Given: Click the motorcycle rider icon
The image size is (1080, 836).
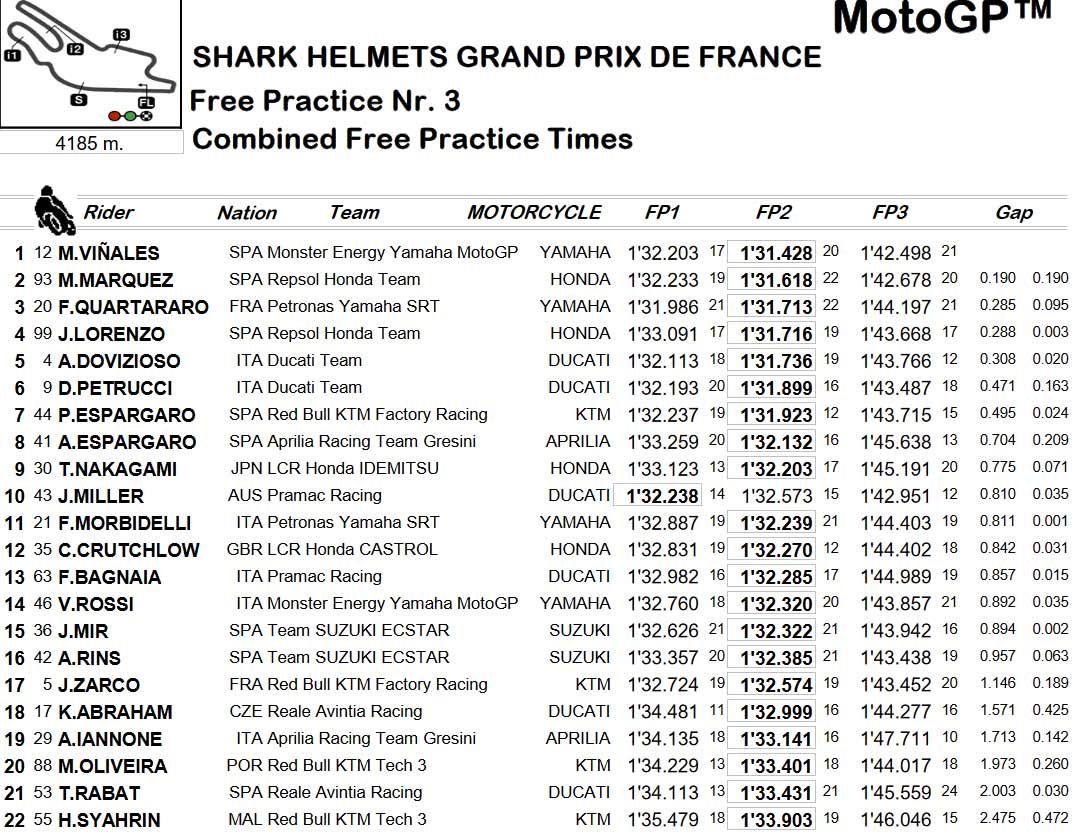Looking at the screenshot, I should pos(54,210).
